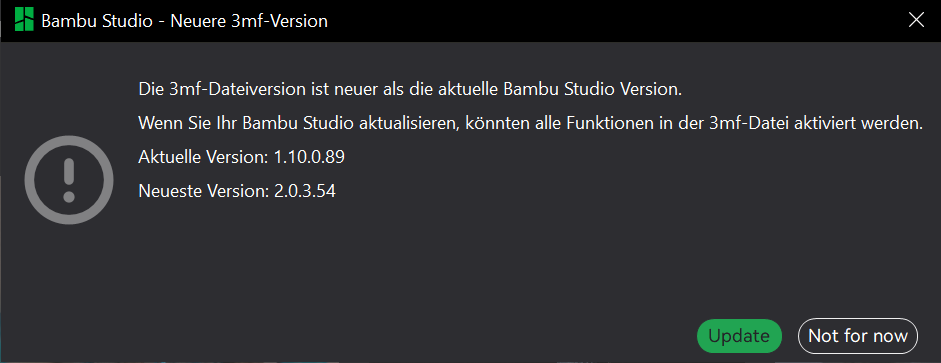
Task: Click the message line starting 'Die 3mf-Dateiversion ist neuer'
Action: click(410, 91)
